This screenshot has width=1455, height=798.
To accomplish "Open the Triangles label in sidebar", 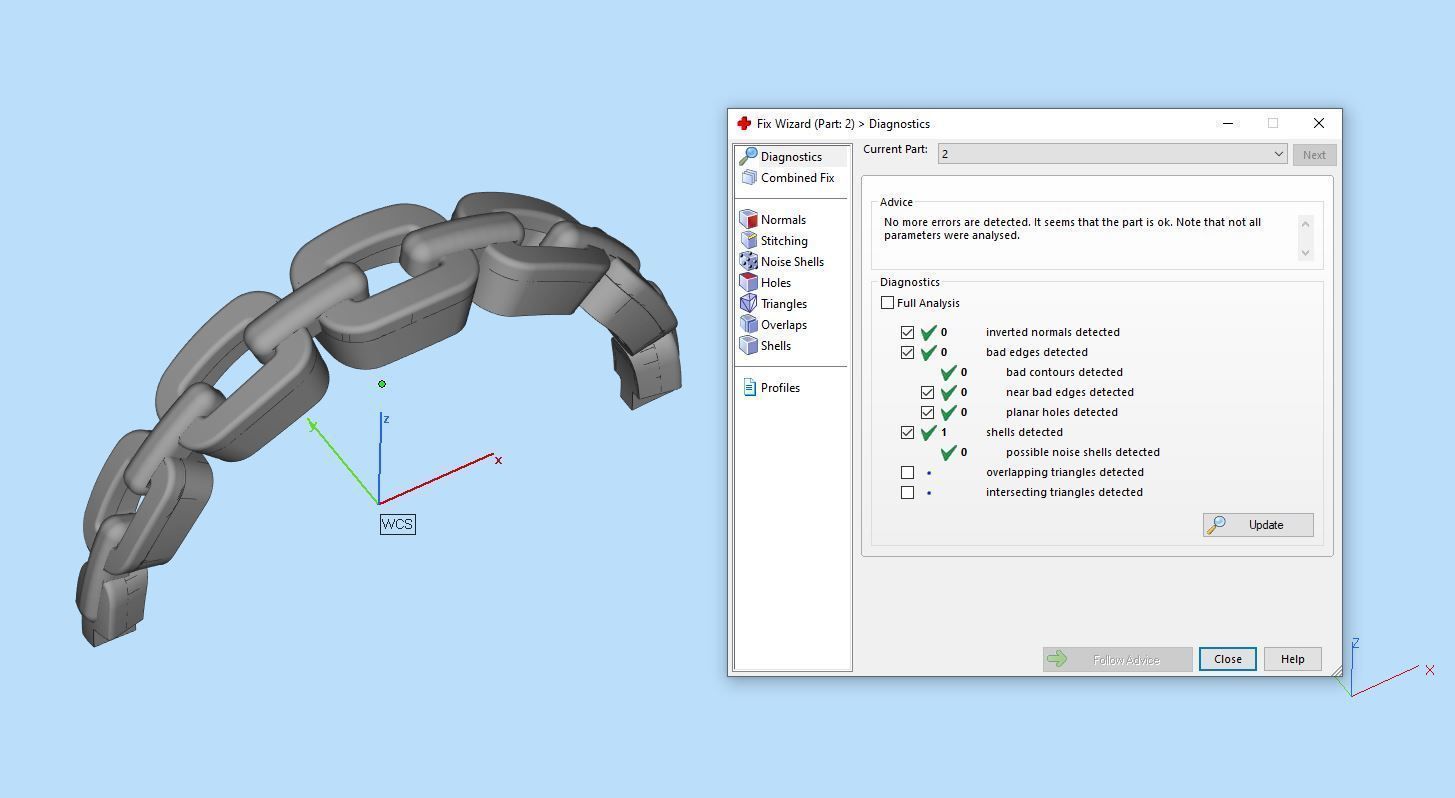I will (x=784, y=304).
